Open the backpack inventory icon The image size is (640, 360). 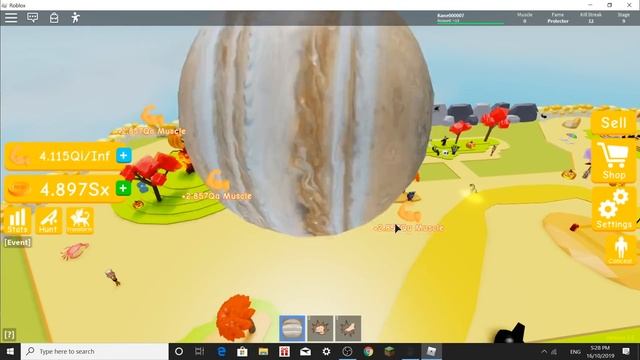[x=54, y=18]
